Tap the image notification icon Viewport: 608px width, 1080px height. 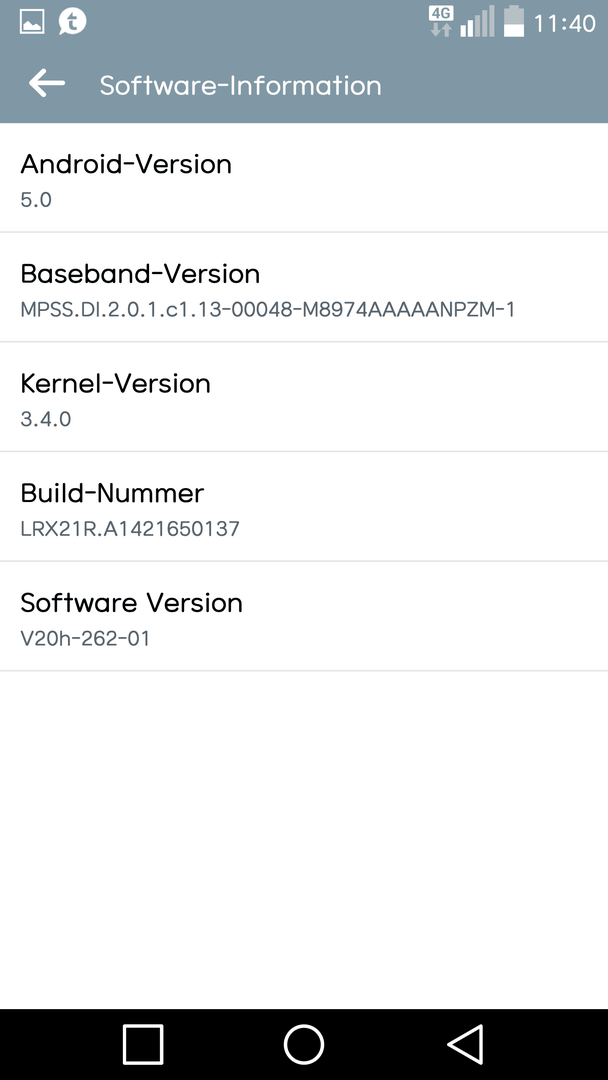pos(32,22)
